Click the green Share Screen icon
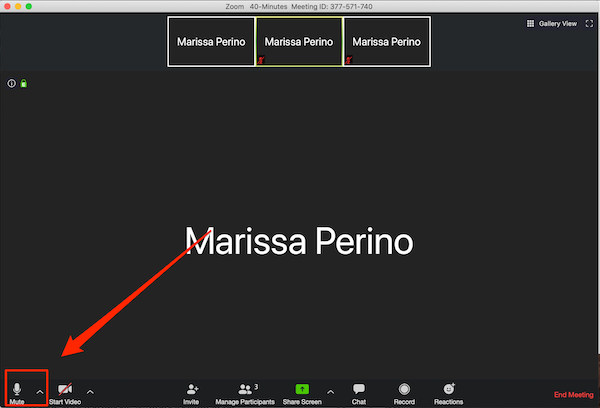This screenshot has width=600, height=408. coord(301,389)
